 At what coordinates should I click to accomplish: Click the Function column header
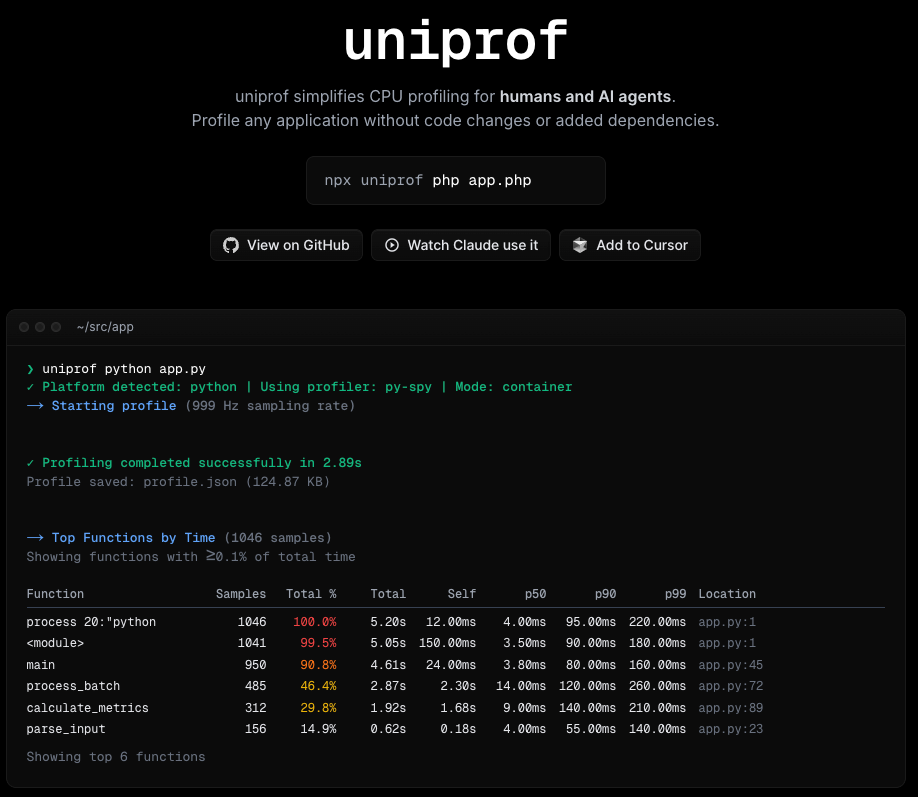[x=55, y=594]
